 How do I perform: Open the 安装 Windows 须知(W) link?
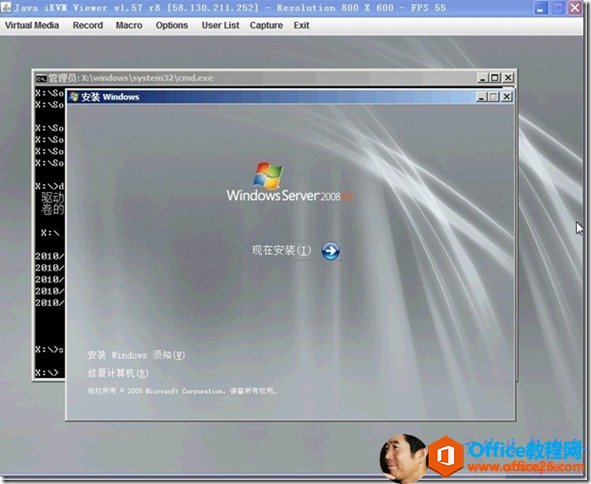tap(136, 355)
